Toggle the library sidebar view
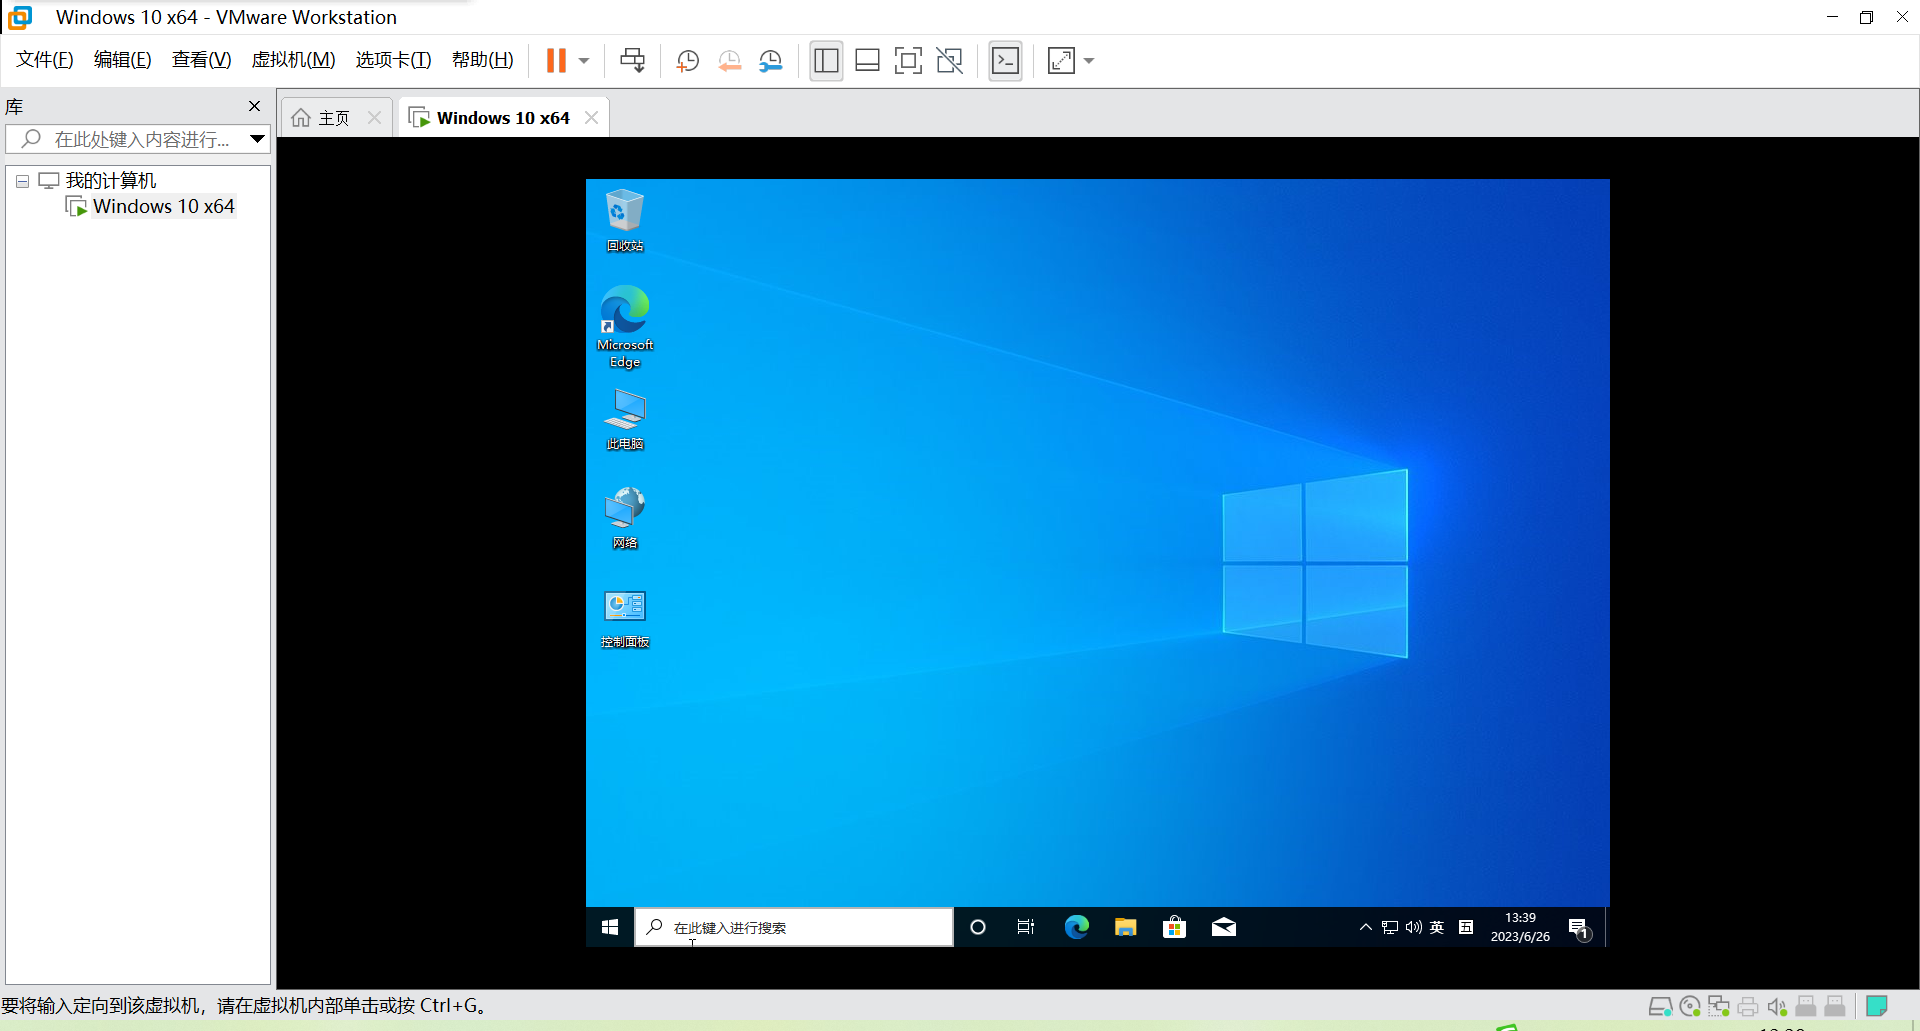Screen dimensions: 1920x1031 826,61
